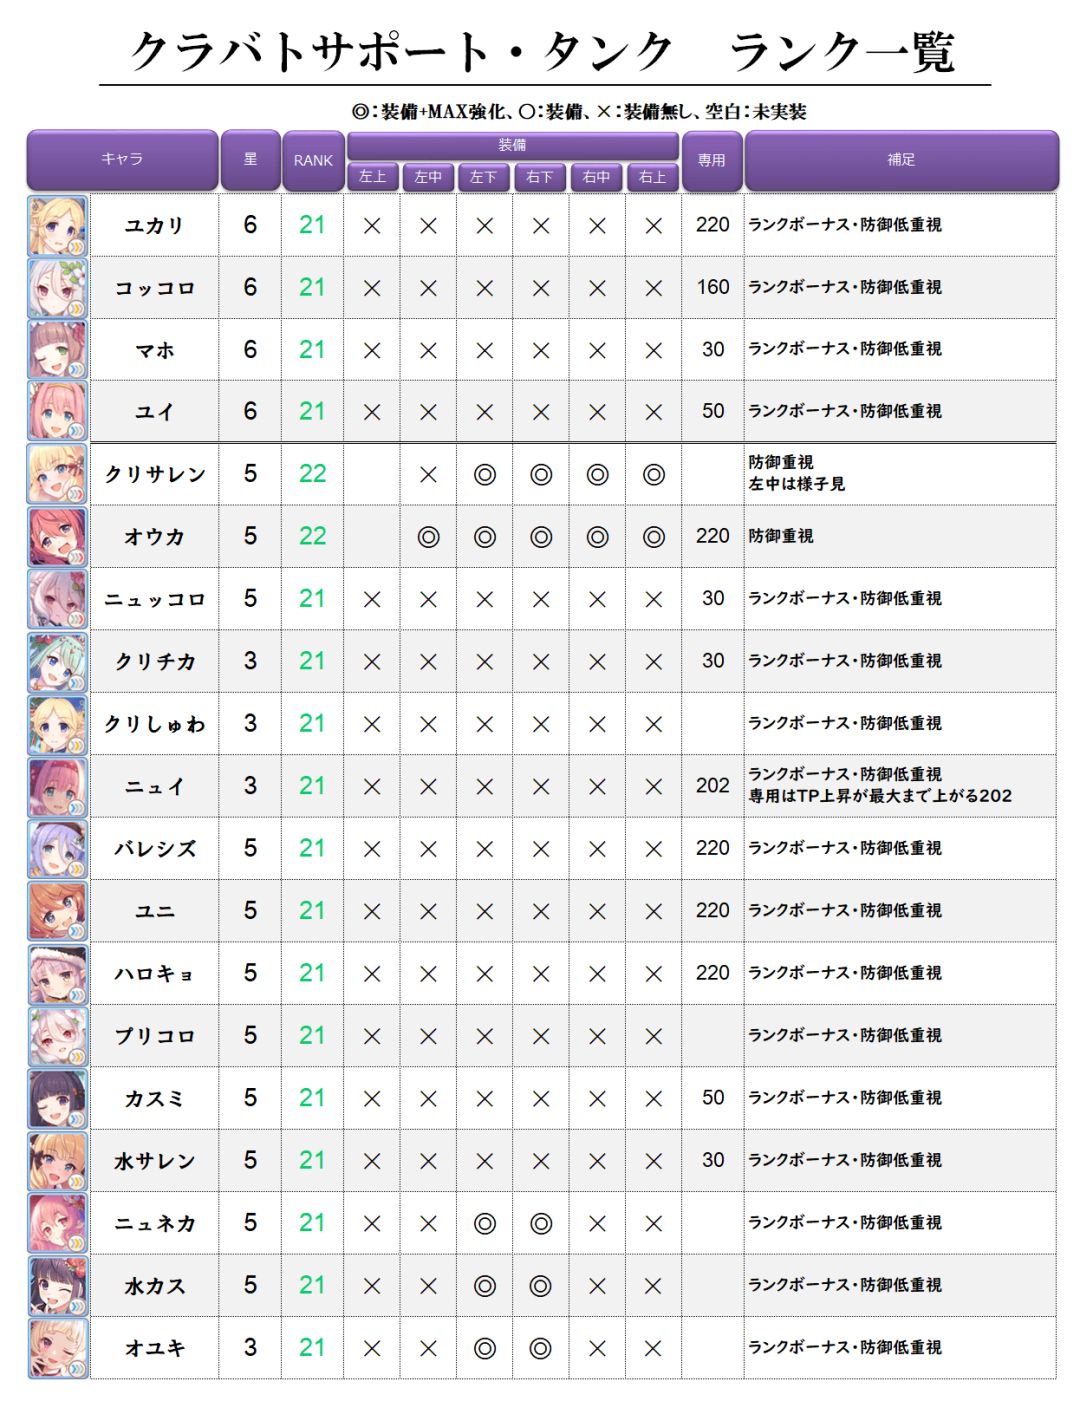Click the 左上 equipment sub-header
Viewport: 1080px width, 1401px height.
coord(372,177)
